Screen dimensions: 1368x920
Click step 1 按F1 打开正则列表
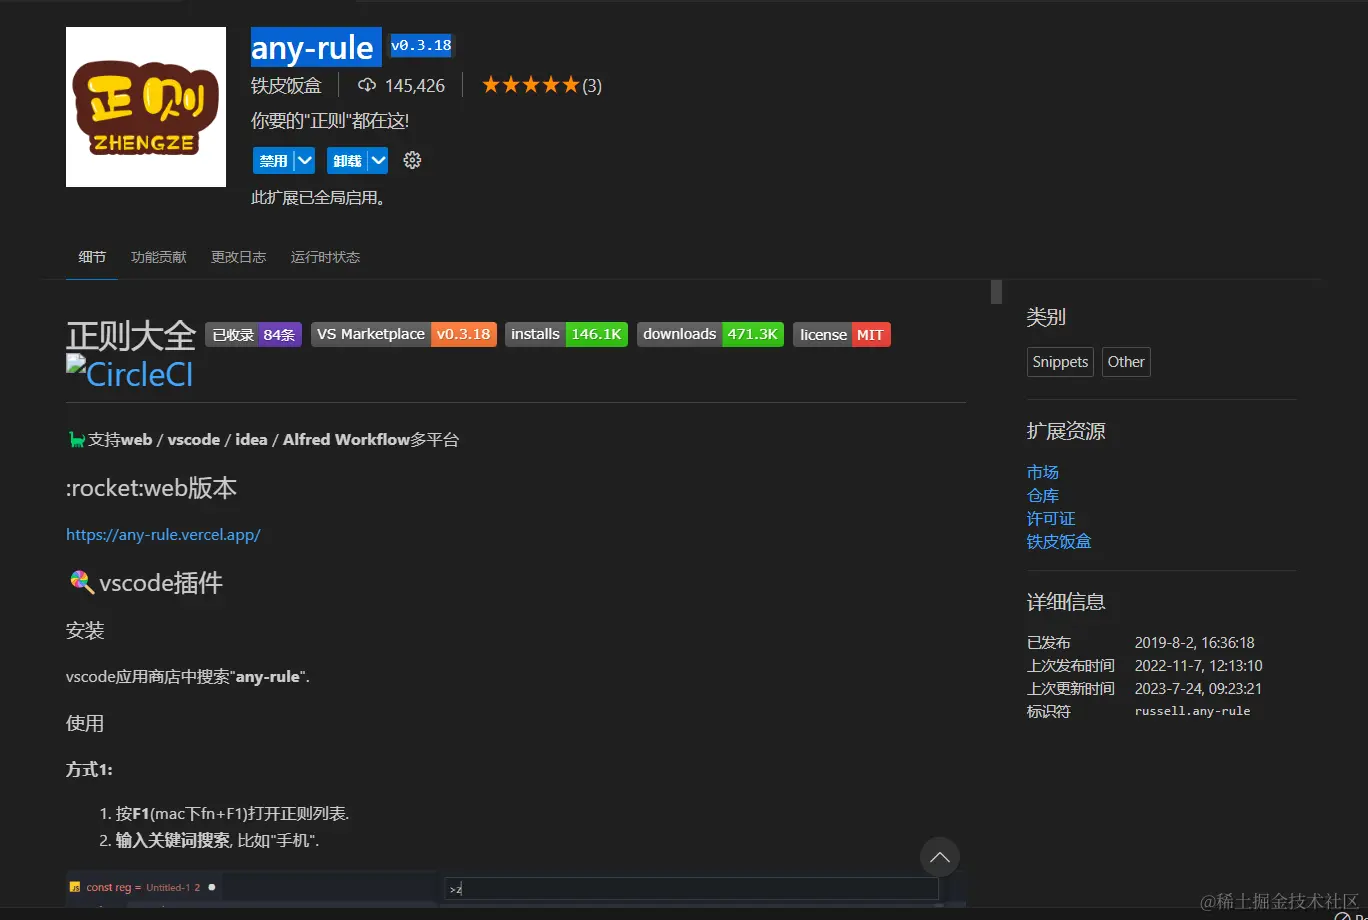[233, 813]
